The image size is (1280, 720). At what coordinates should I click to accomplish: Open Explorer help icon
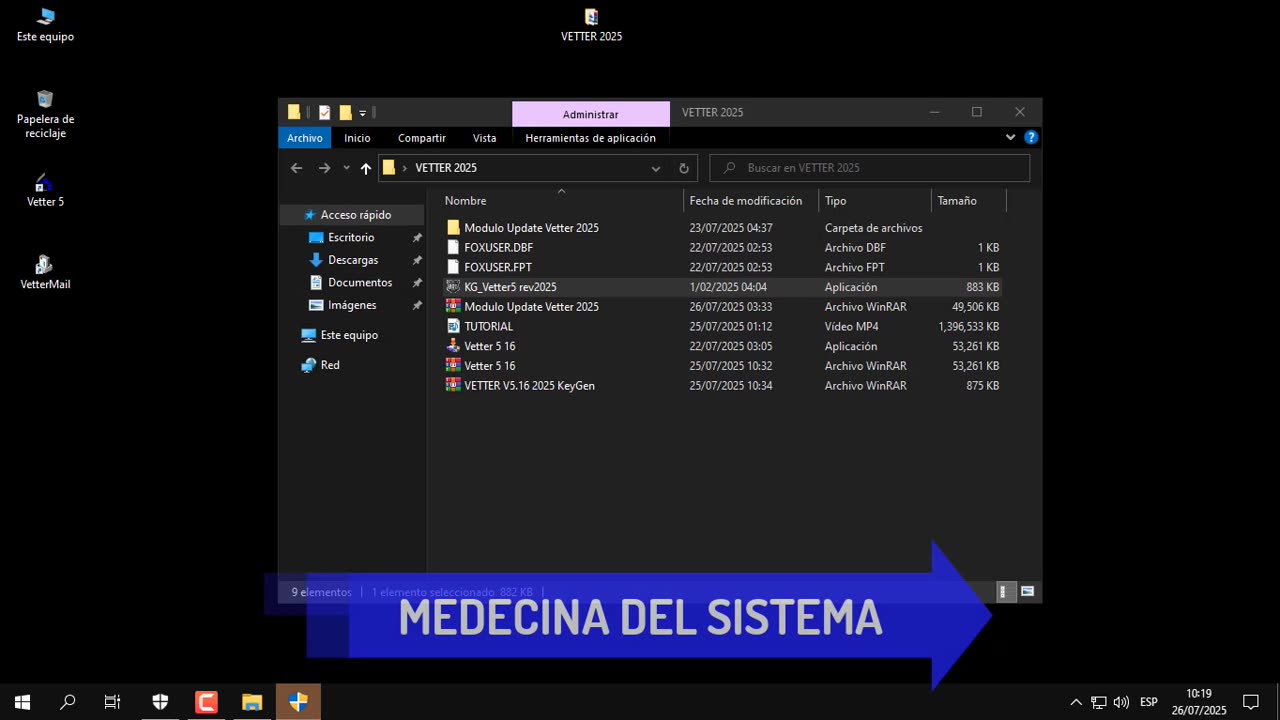[x=1031, y=138]
